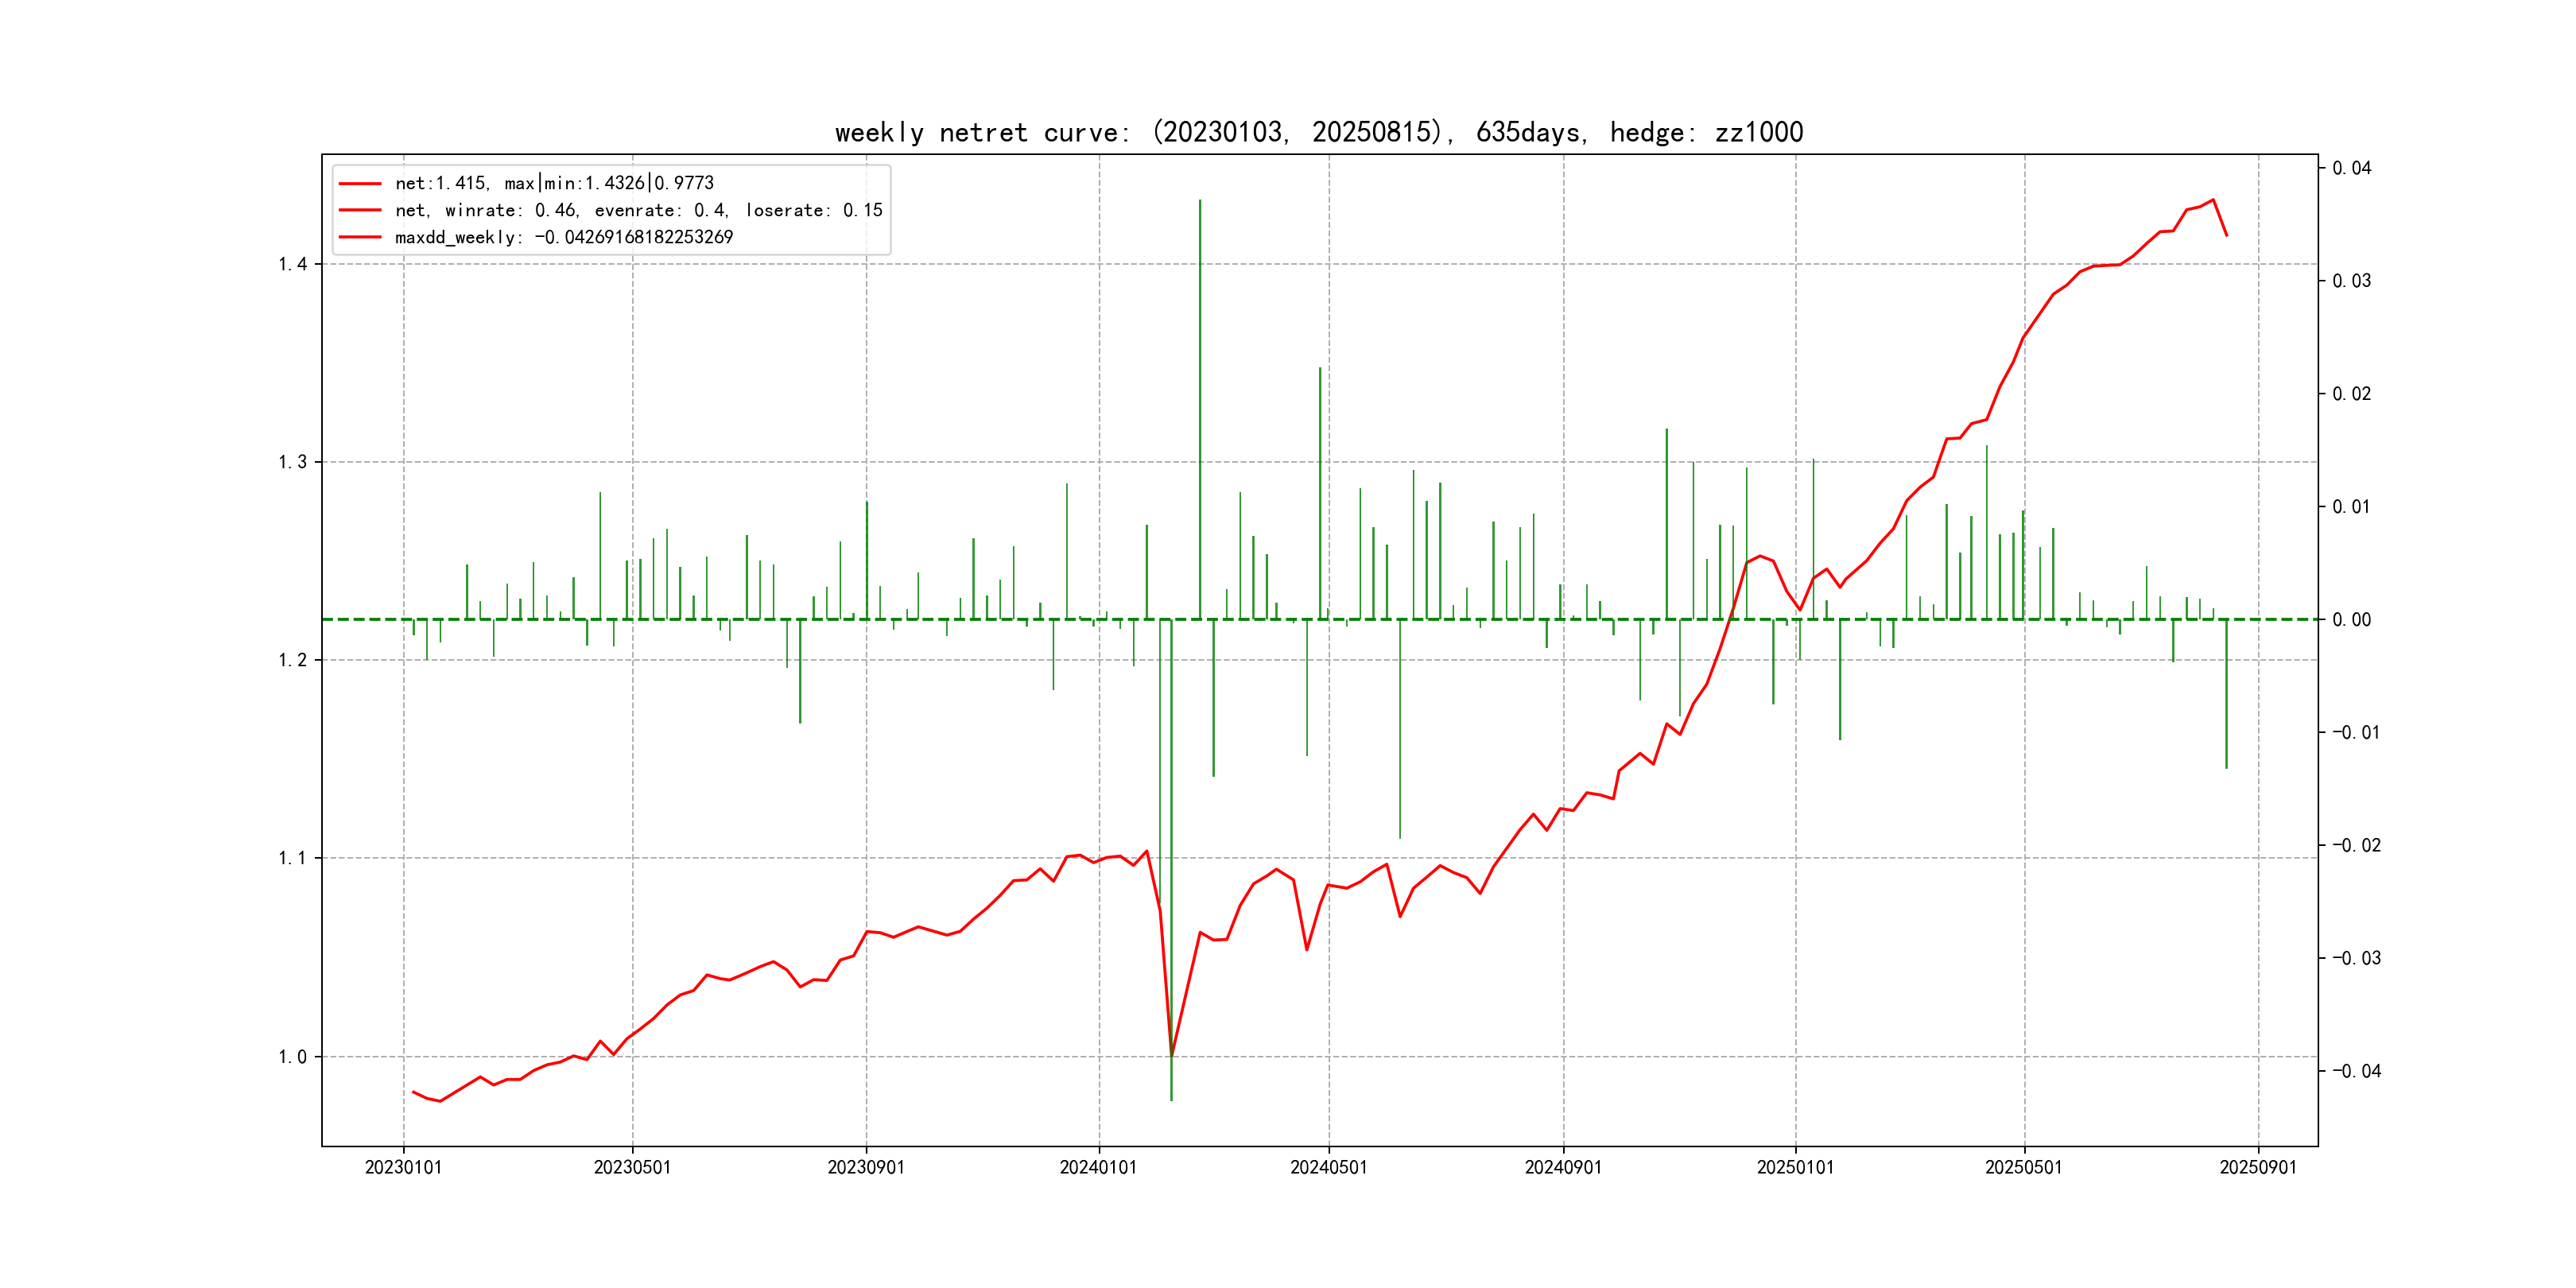Click the 0.00 right axis label
The image size is (2576, 1288).
(2351, 620)
